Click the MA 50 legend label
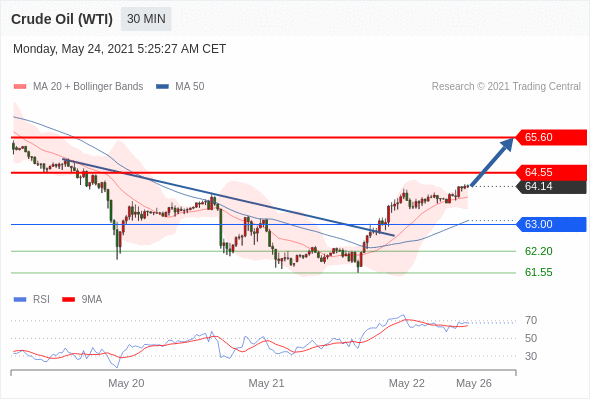The image size is (590, 400). point(190,87)
